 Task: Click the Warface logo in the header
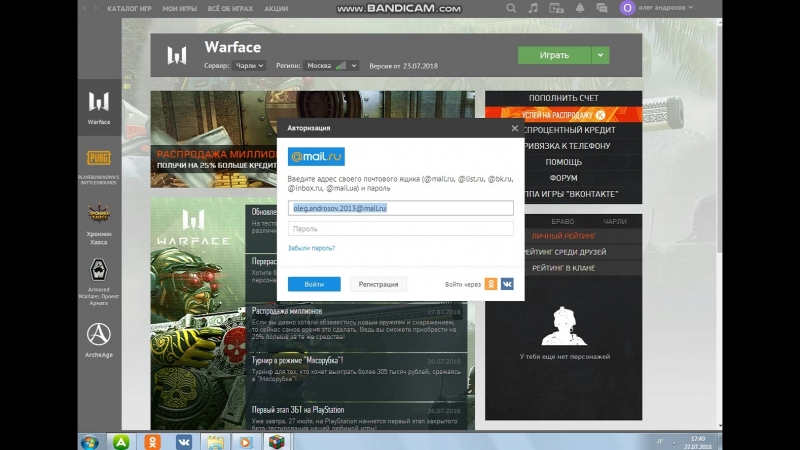[177, 55]
